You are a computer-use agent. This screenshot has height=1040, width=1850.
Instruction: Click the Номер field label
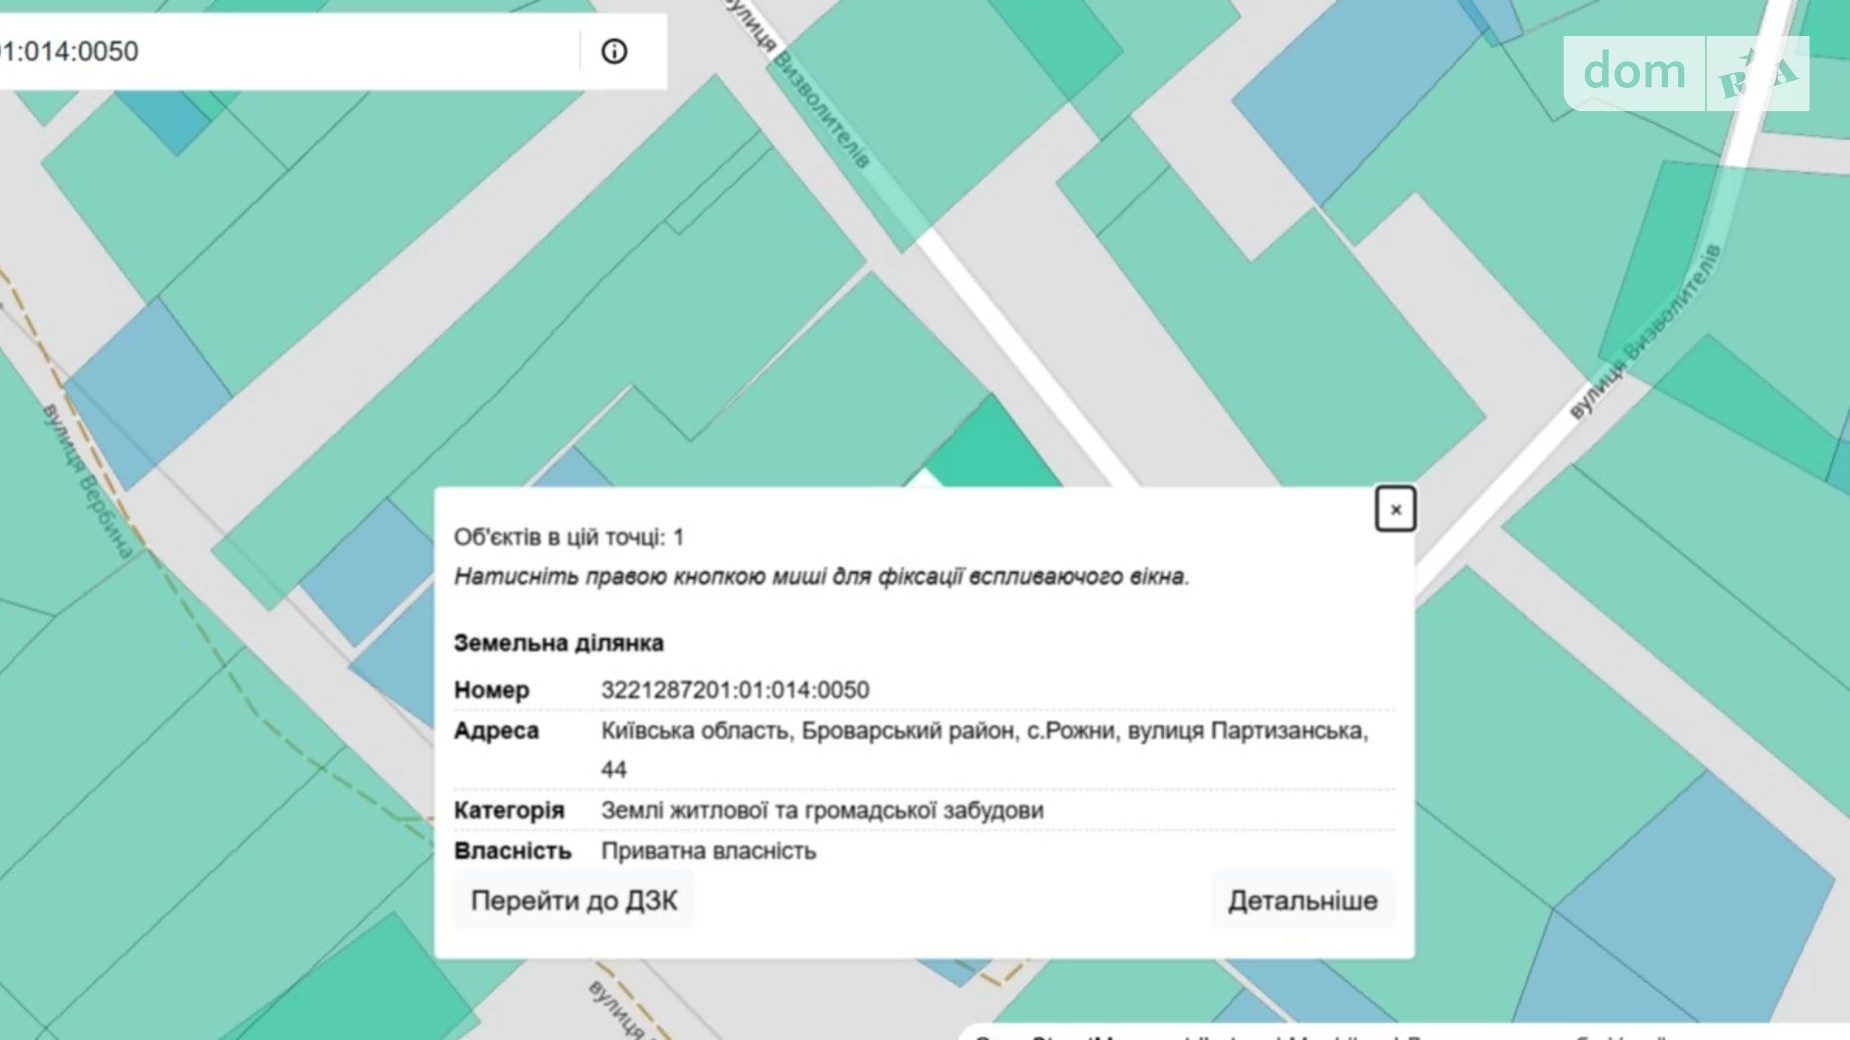491,690
